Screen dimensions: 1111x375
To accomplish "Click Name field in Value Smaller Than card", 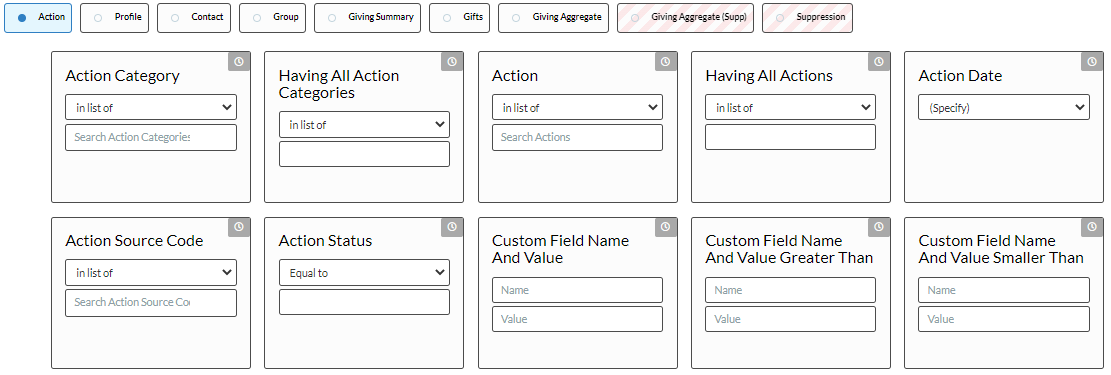I will [1004, 290].
